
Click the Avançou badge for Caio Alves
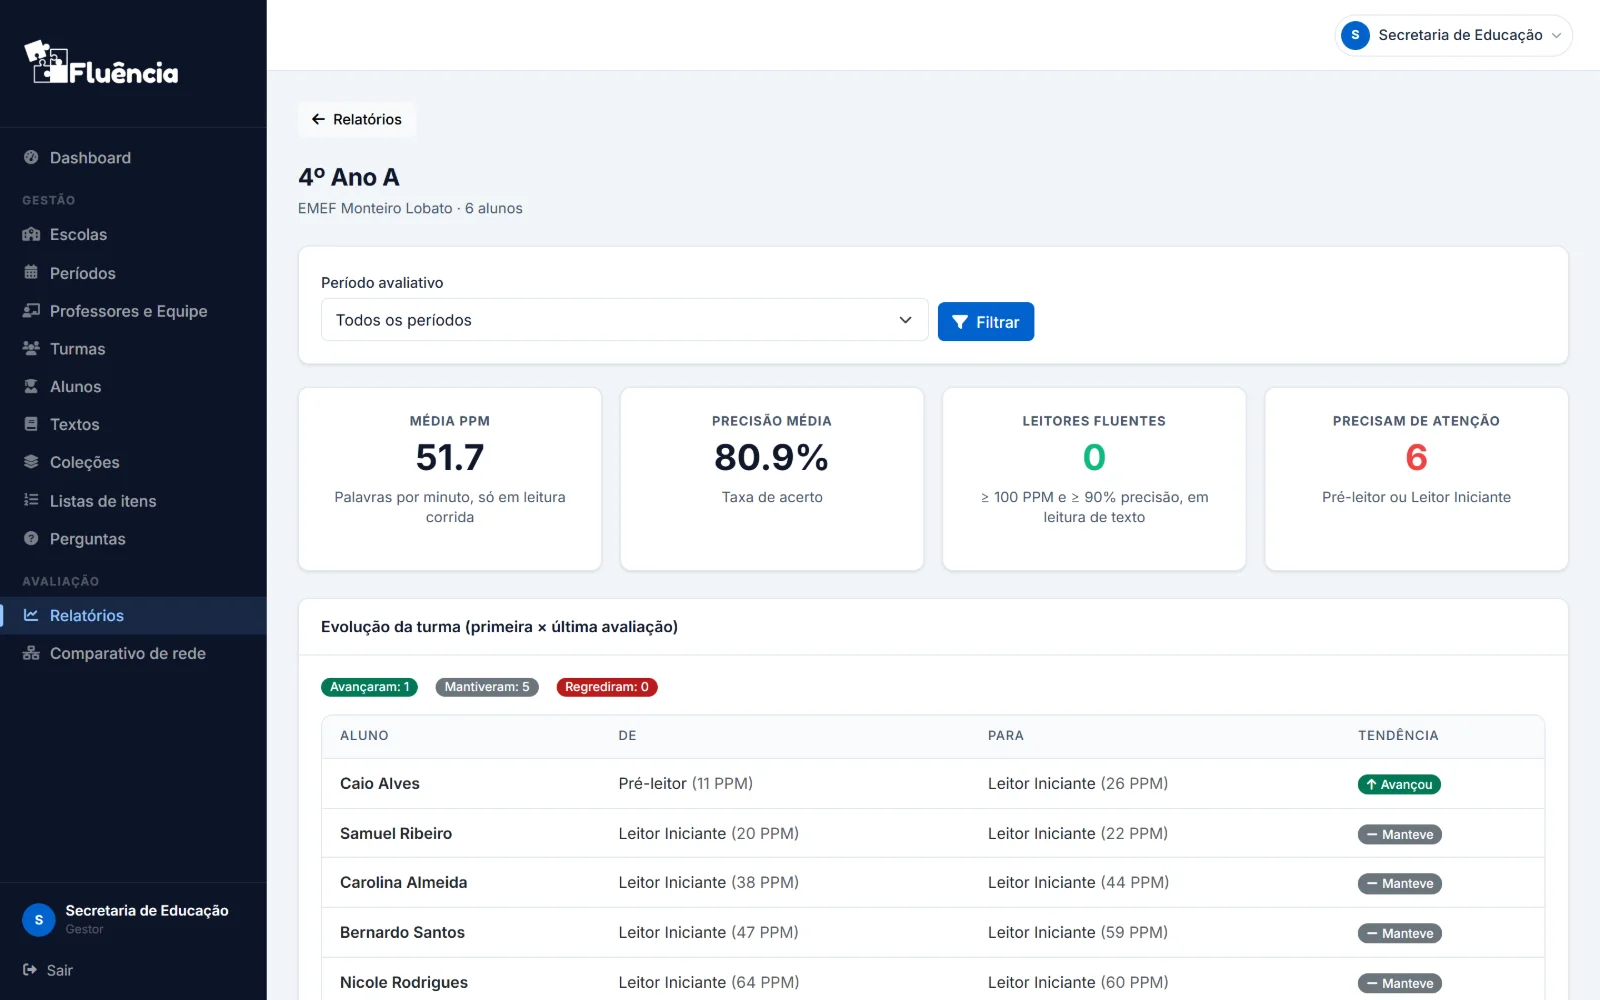click(x=1399, y=784)
